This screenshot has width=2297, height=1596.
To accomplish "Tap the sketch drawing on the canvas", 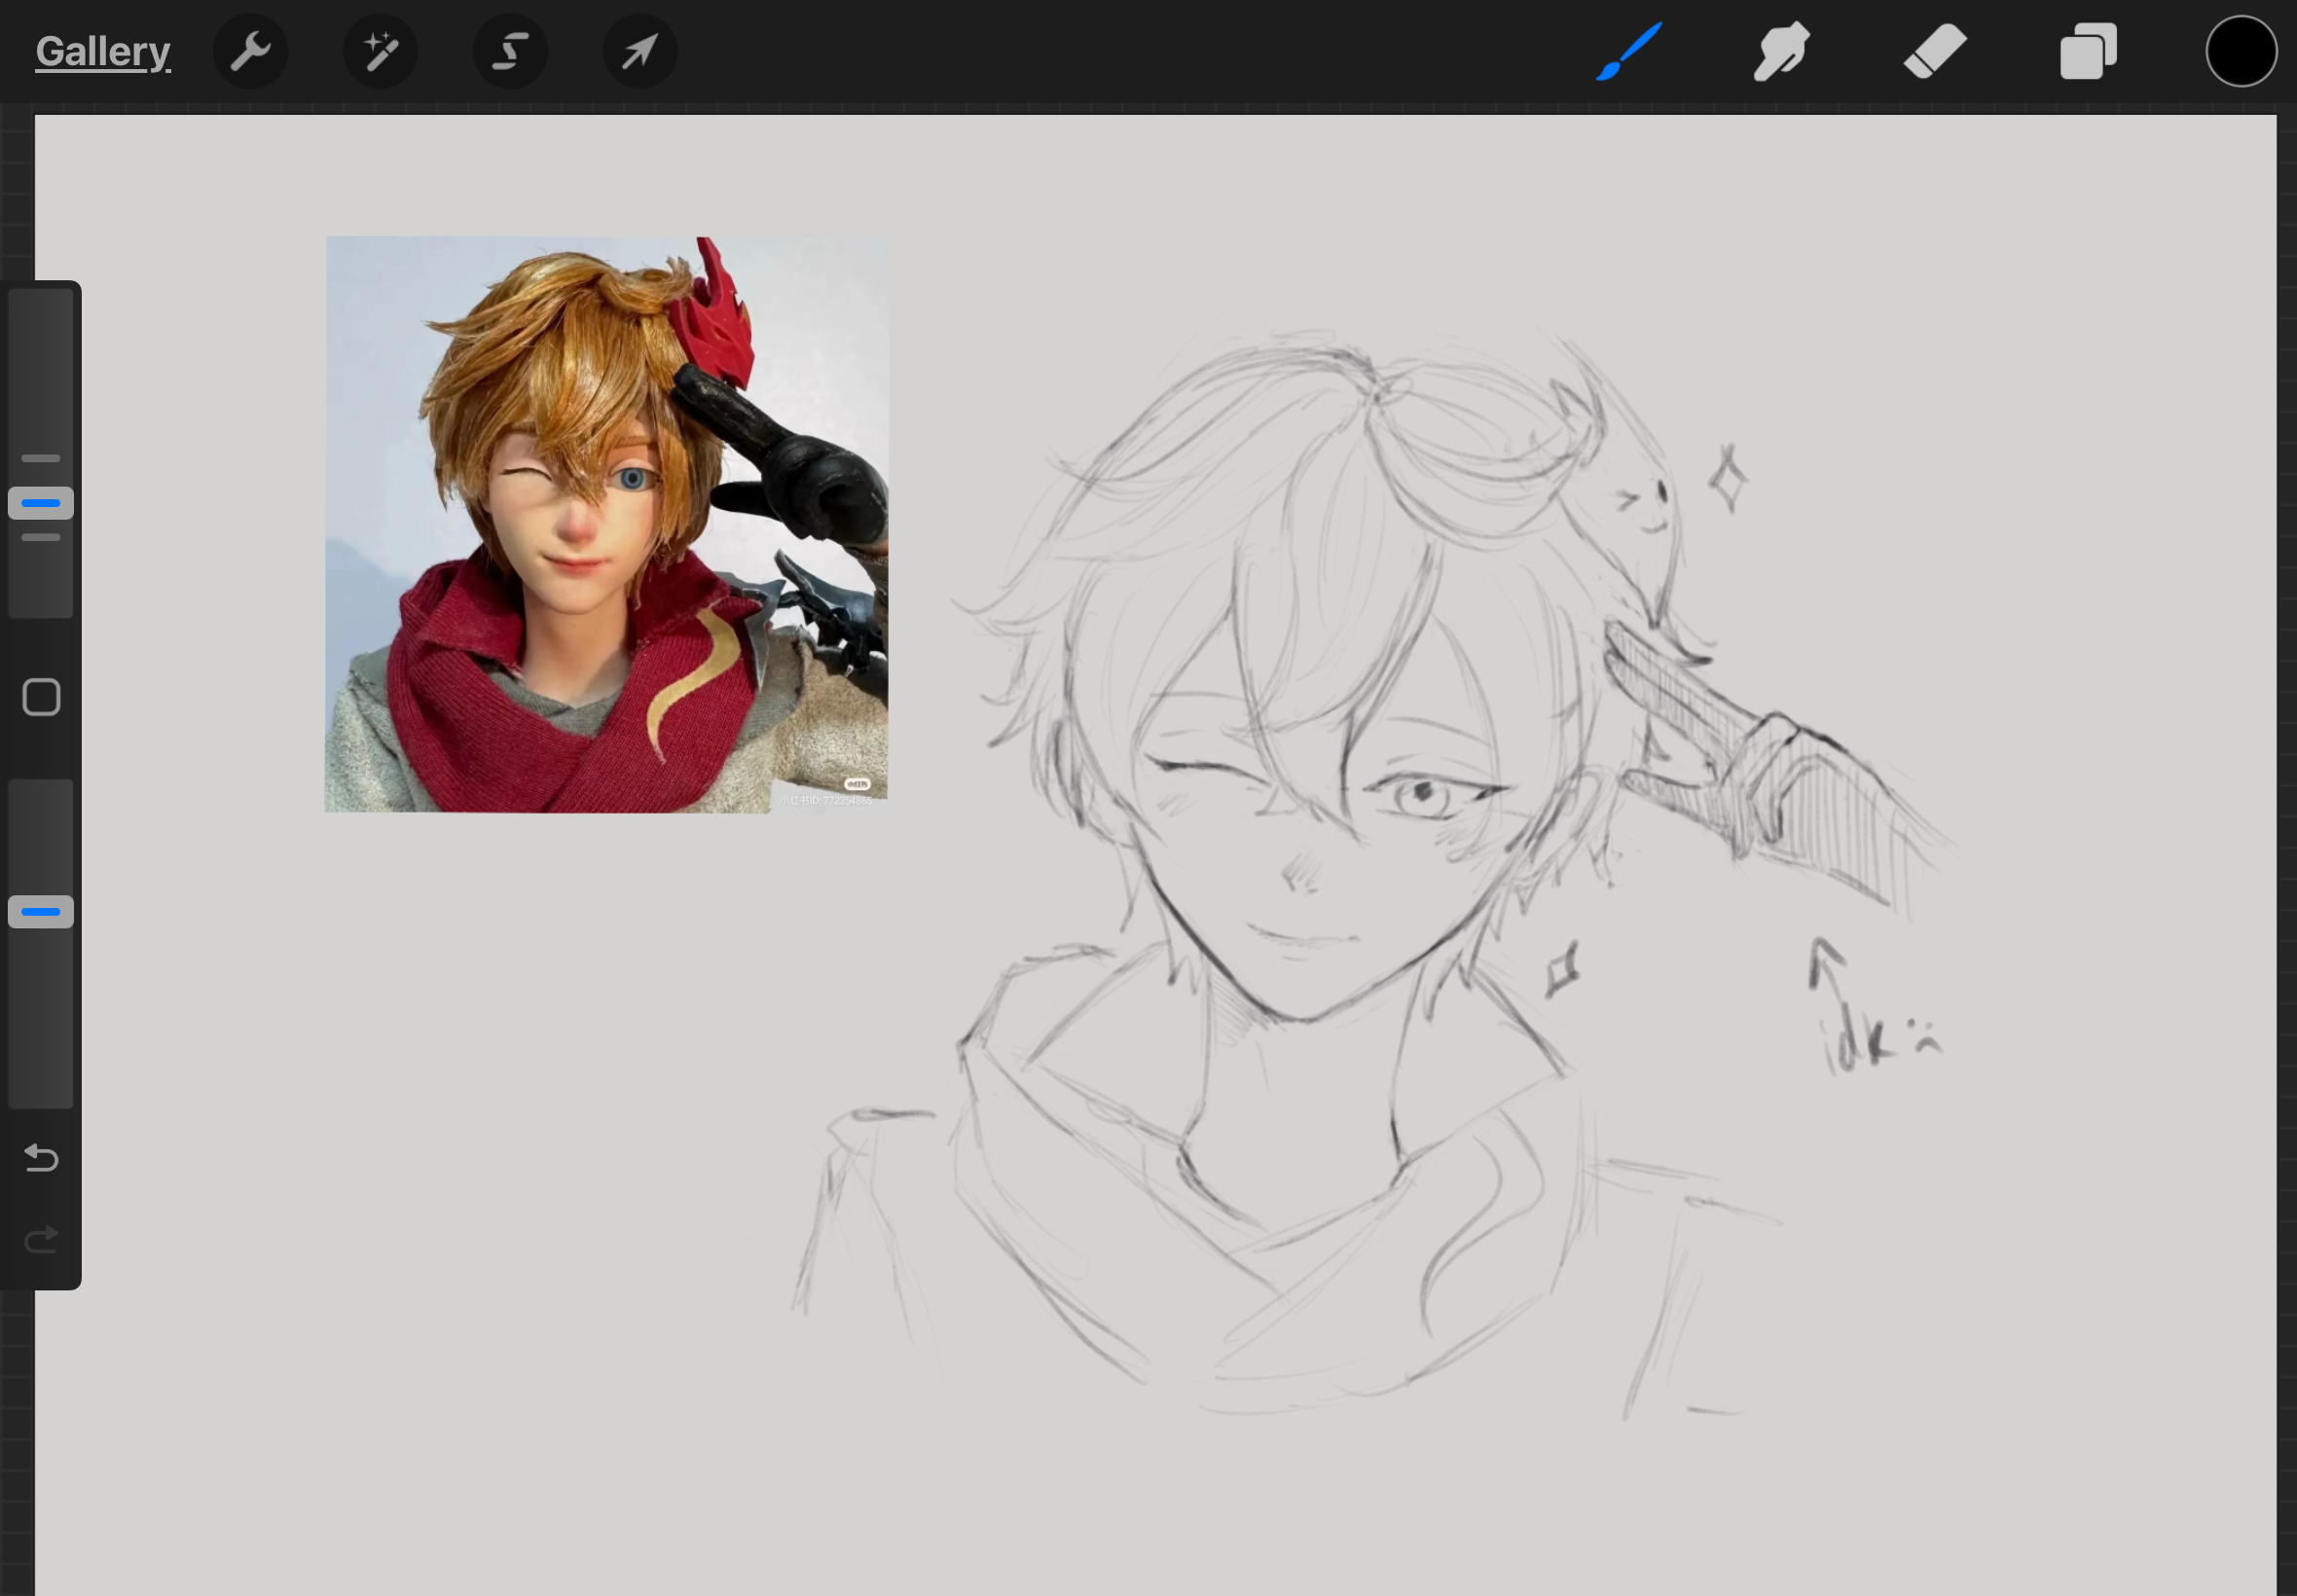I will coord(1350,800).
